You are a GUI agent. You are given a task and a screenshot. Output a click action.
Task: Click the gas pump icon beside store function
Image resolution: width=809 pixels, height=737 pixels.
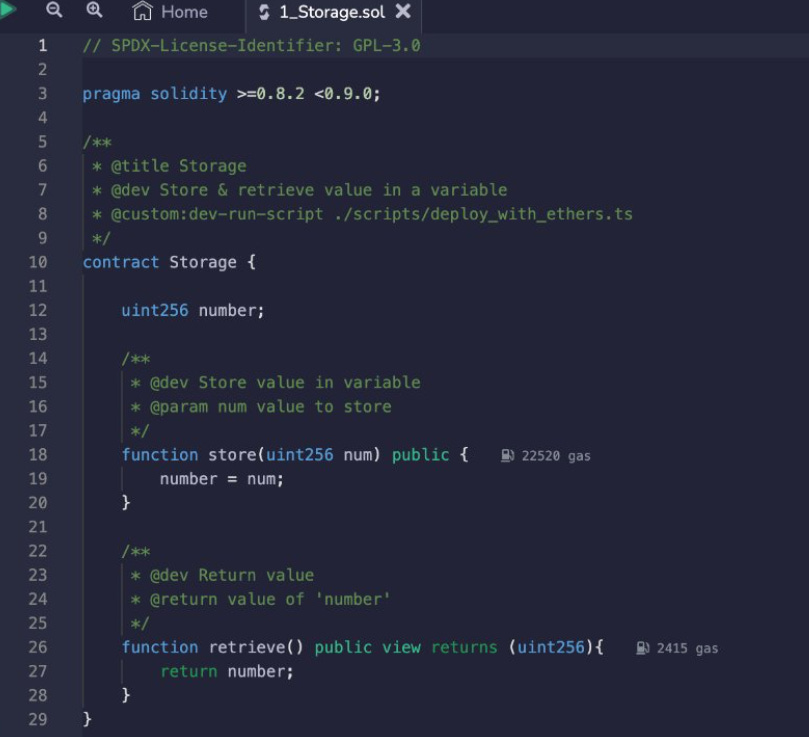507,456
